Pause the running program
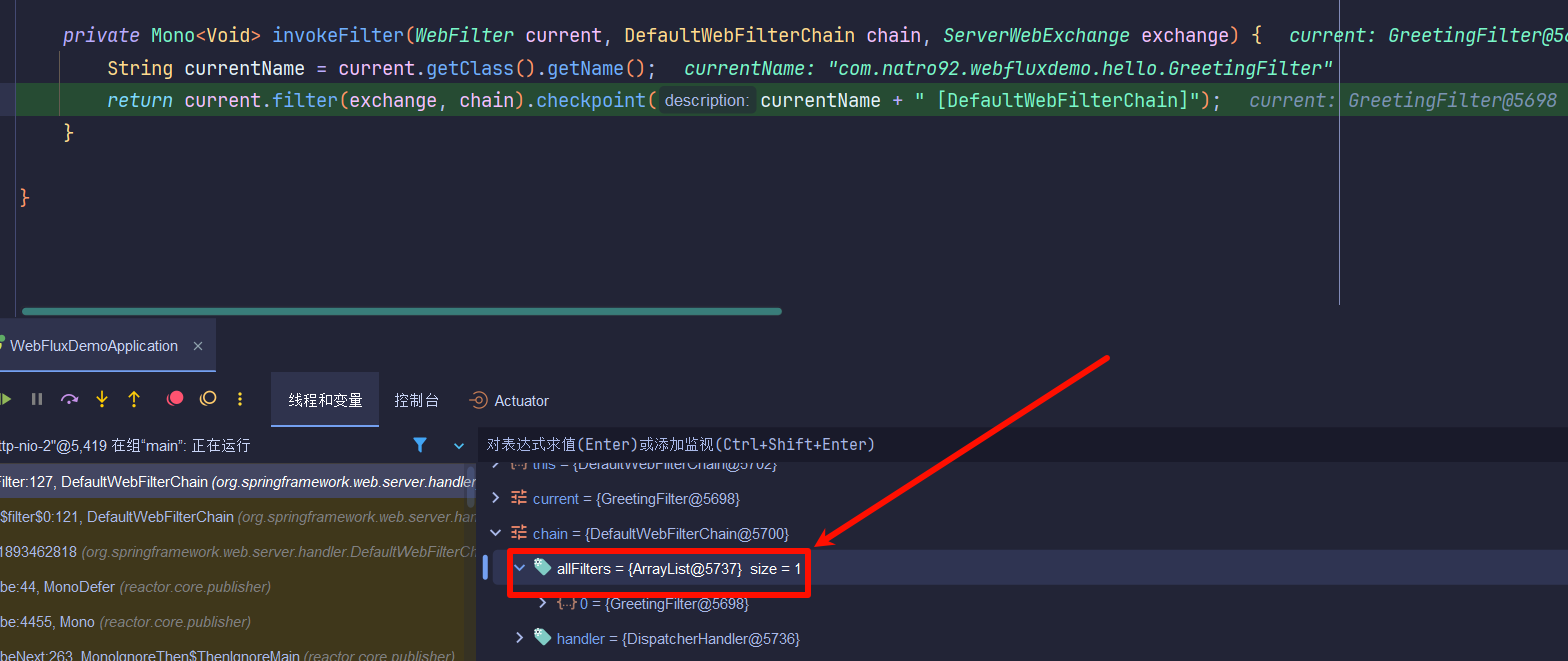1568x661 pixels. pos(37,399)
